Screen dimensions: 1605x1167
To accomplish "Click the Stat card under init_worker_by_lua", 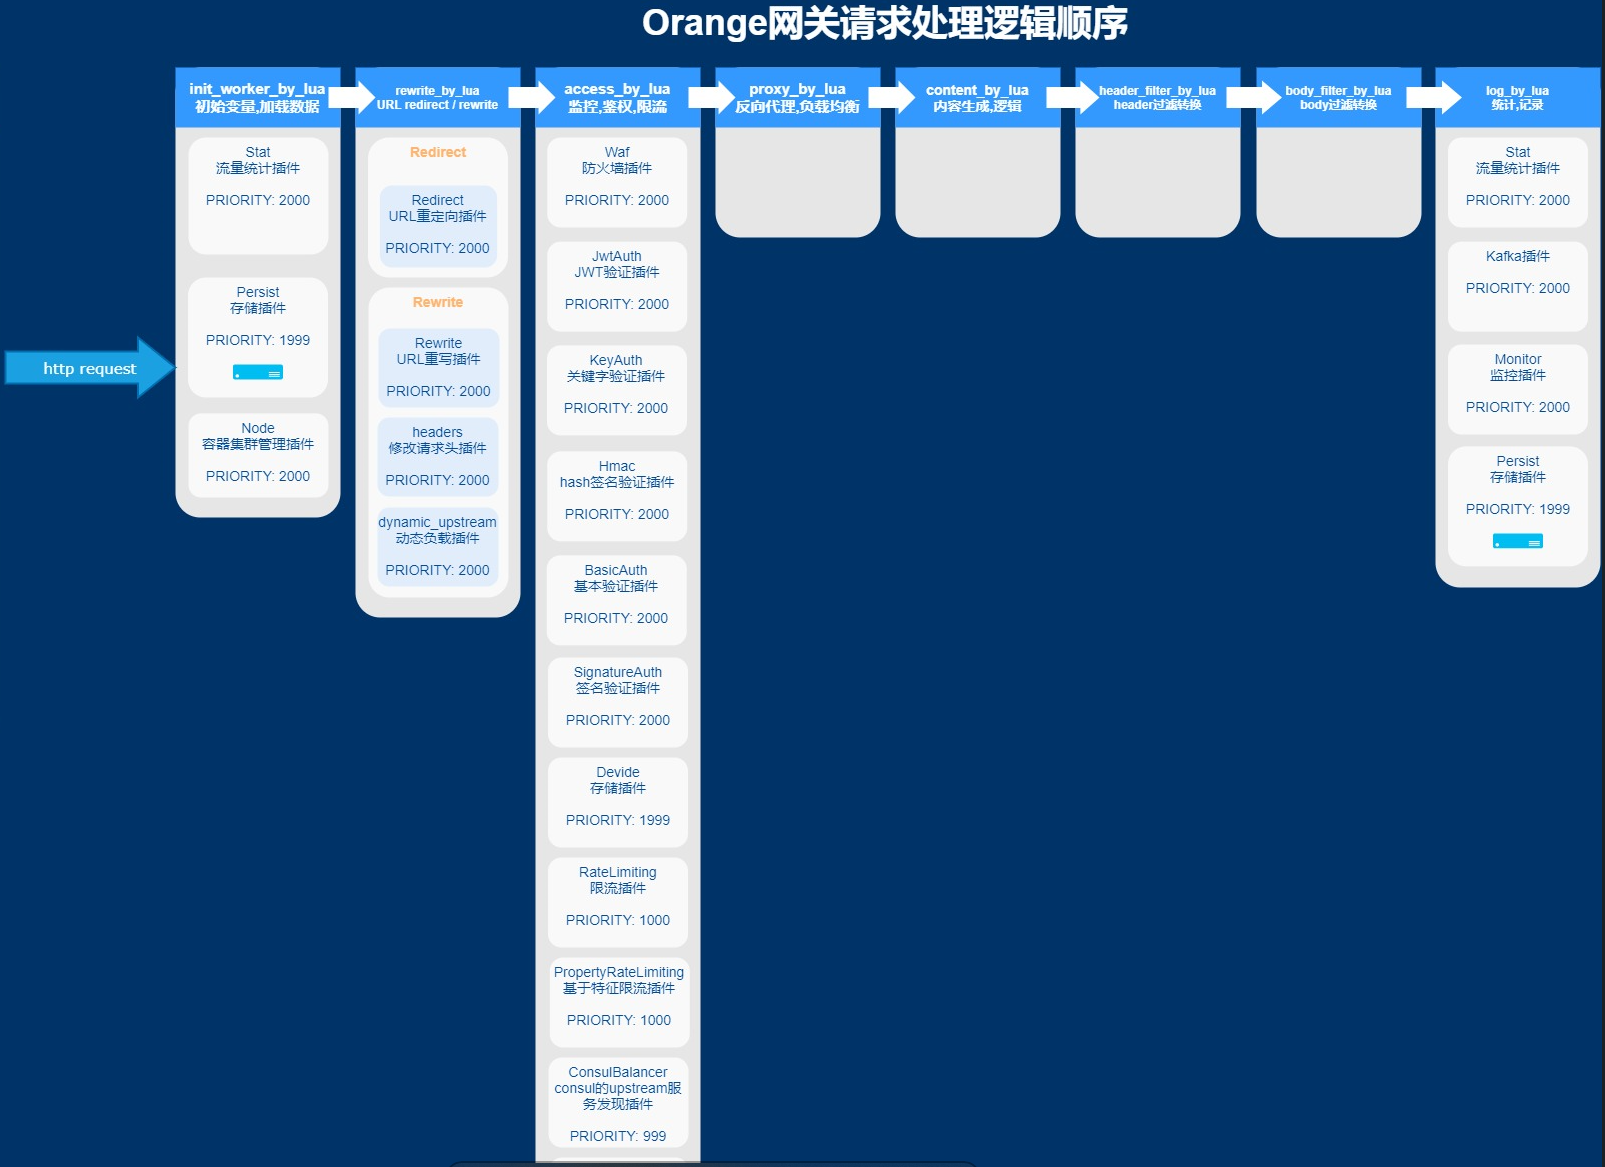I will click(258, 196).
